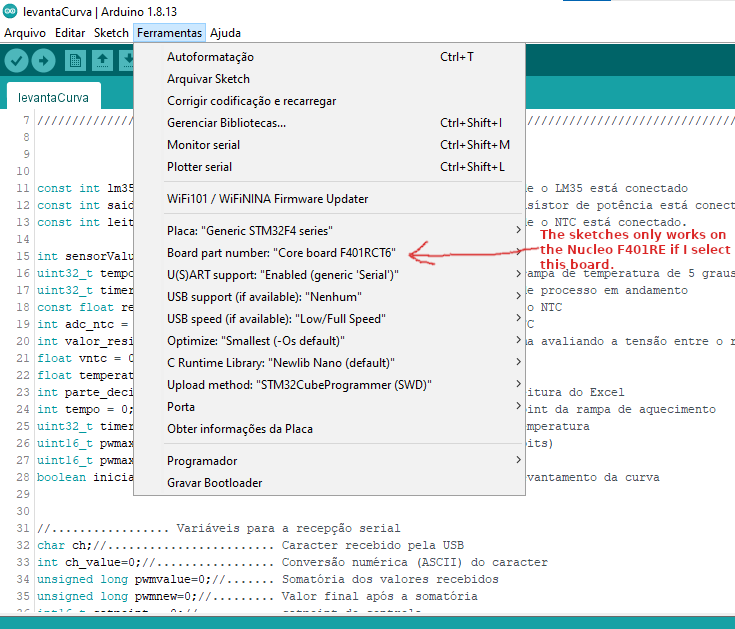
Task: Open the Editar menu
Action: click(70, 33)
